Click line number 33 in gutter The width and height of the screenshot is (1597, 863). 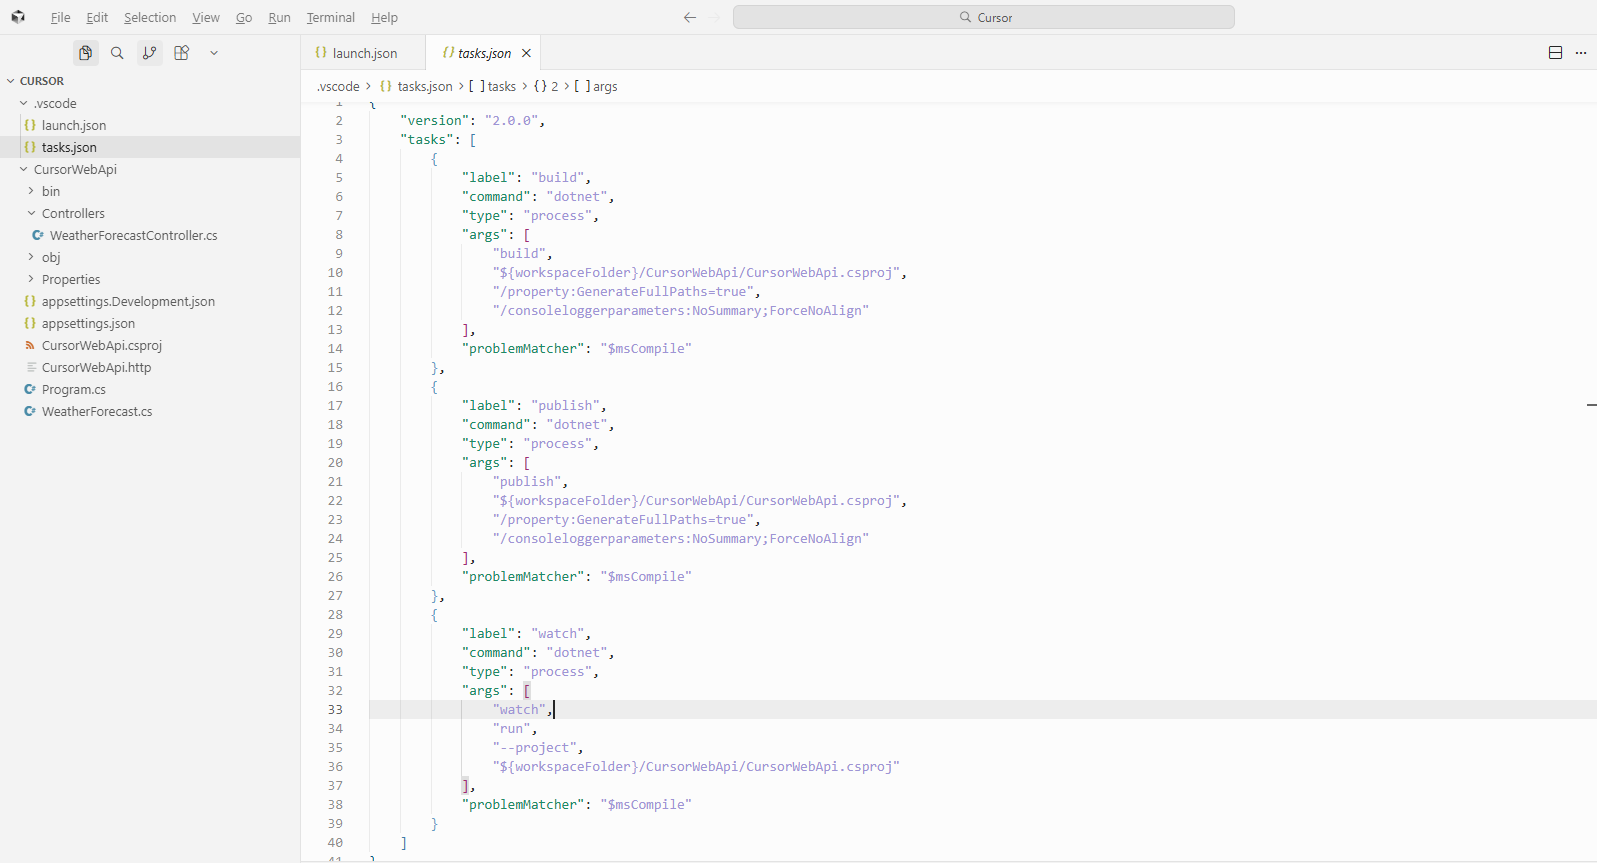point(335,710)
